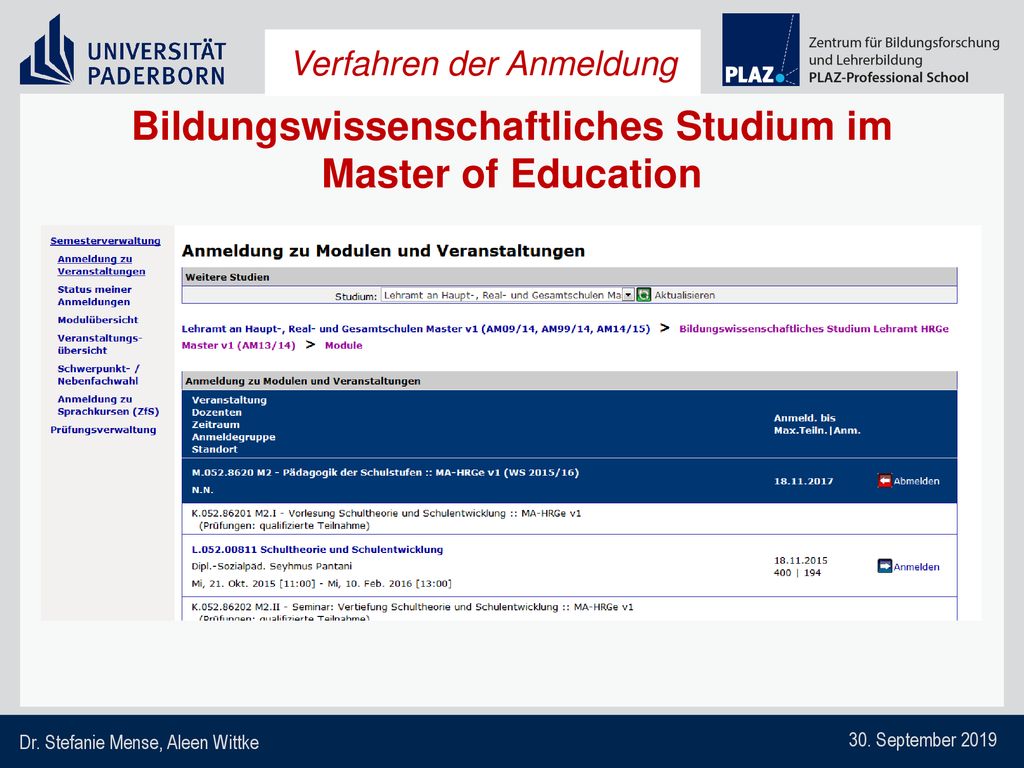Click the date 18.11.2017
Screen dimensions: 1024x768
(x=803, y=481)
